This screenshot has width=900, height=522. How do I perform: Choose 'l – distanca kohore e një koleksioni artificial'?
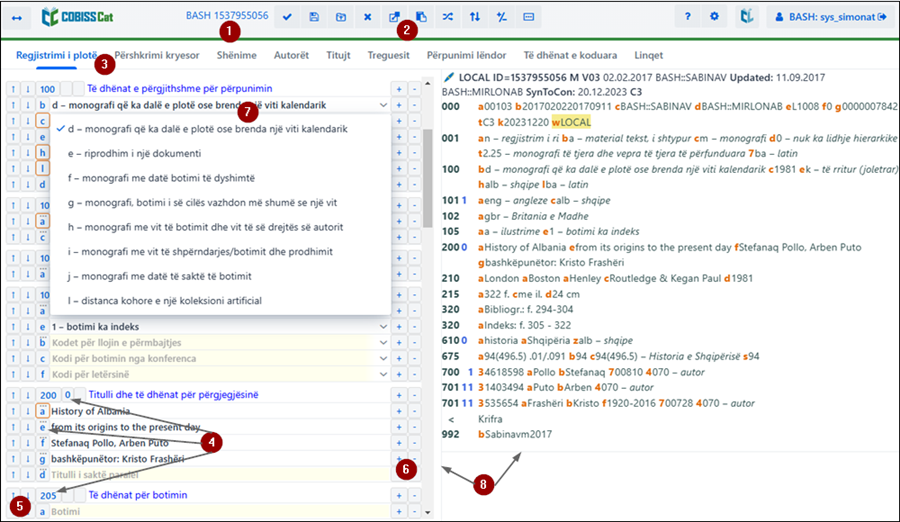[x=220, y=301]
